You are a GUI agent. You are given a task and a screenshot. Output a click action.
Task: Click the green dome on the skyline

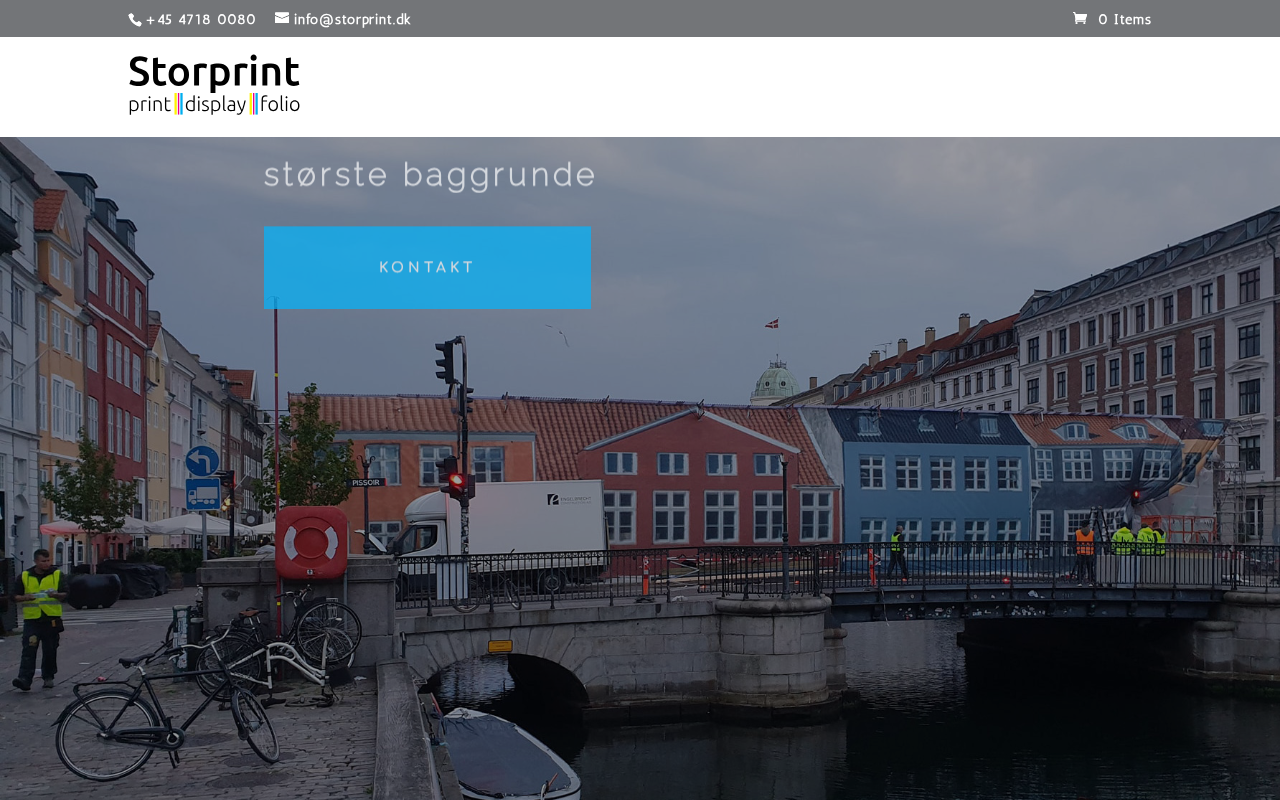click(x=775, y=382)
